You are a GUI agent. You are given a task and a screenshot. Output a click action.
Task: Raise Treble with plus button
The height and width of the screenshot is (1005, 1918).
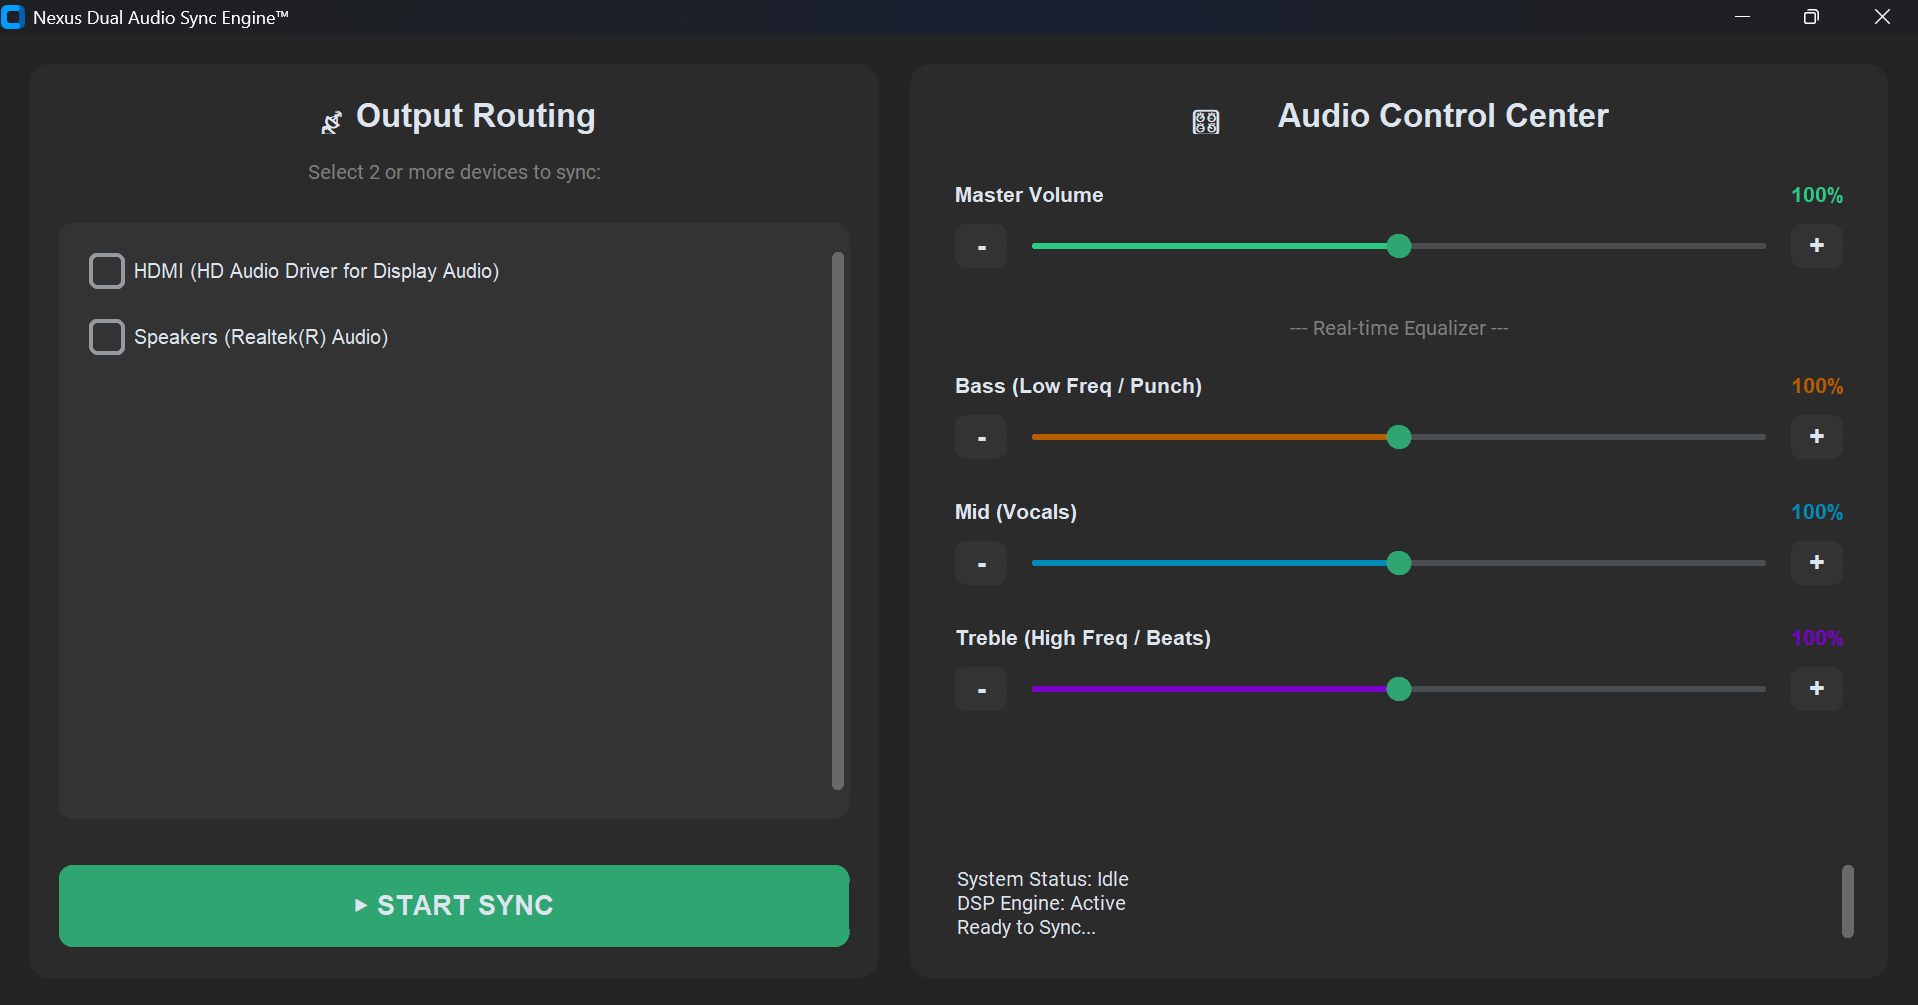coord(1817,689)
